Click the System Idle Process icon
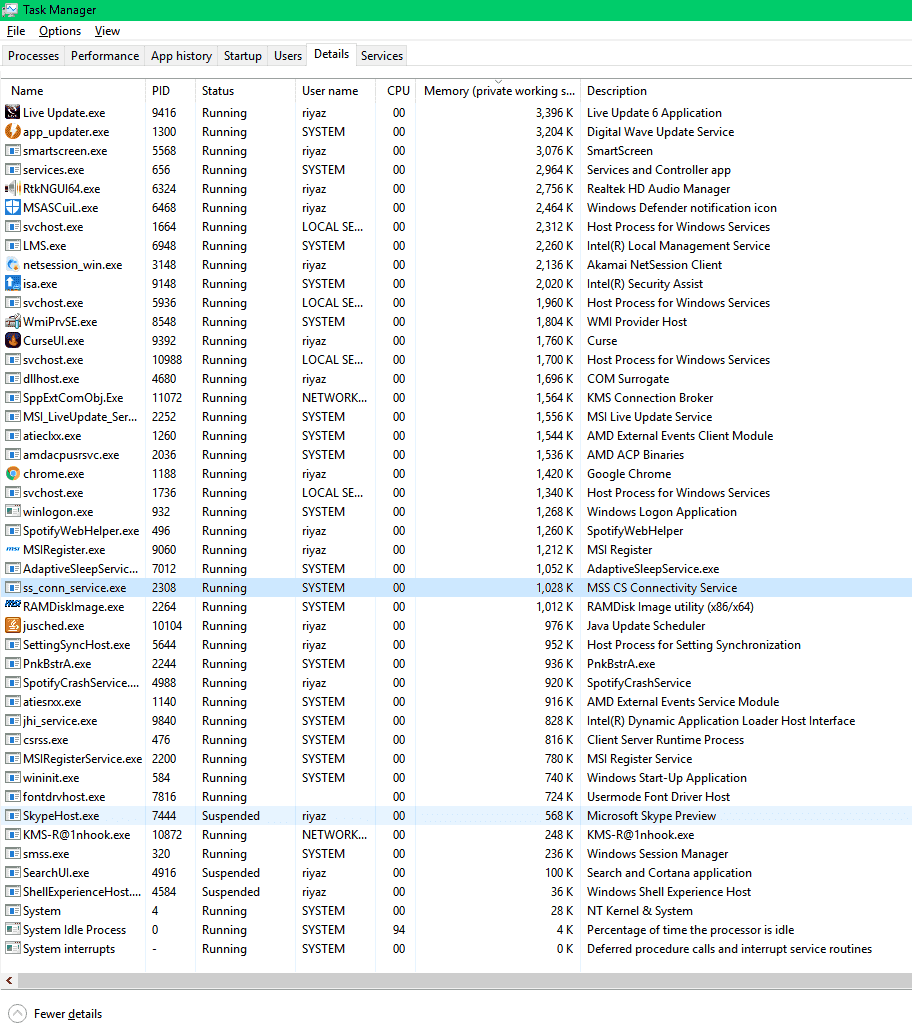The image size is (912, 1034). [x=13, y=929]
